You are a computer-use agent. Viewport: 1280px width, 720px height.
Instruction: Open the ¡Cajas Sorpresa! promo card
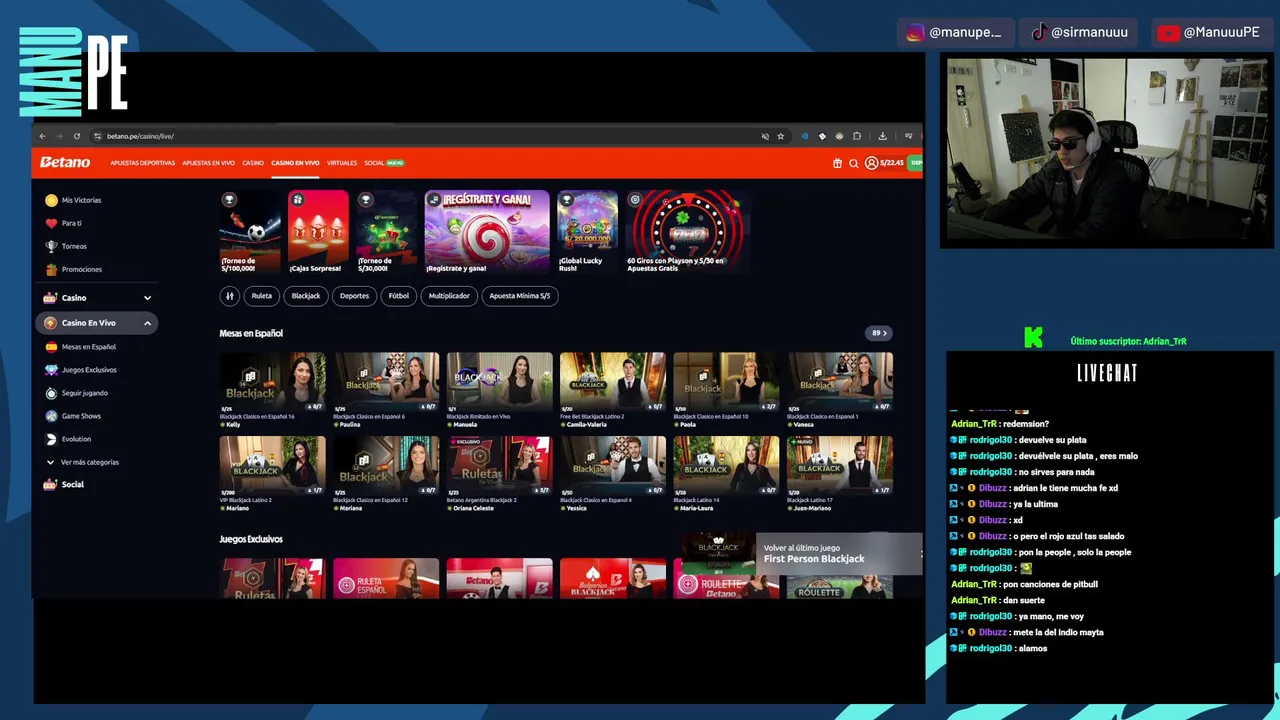(x=318, y=232)
